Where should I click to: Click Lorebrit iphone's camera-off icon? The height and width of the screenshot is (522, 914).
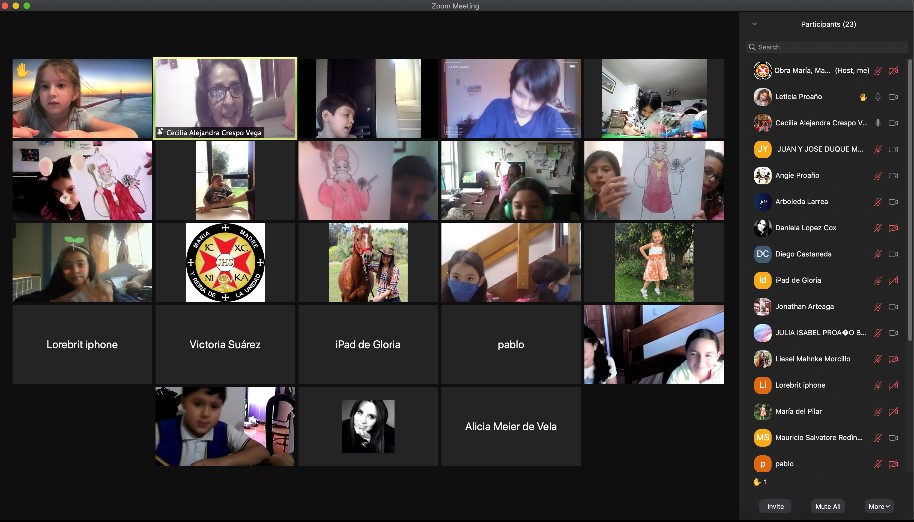893,385
